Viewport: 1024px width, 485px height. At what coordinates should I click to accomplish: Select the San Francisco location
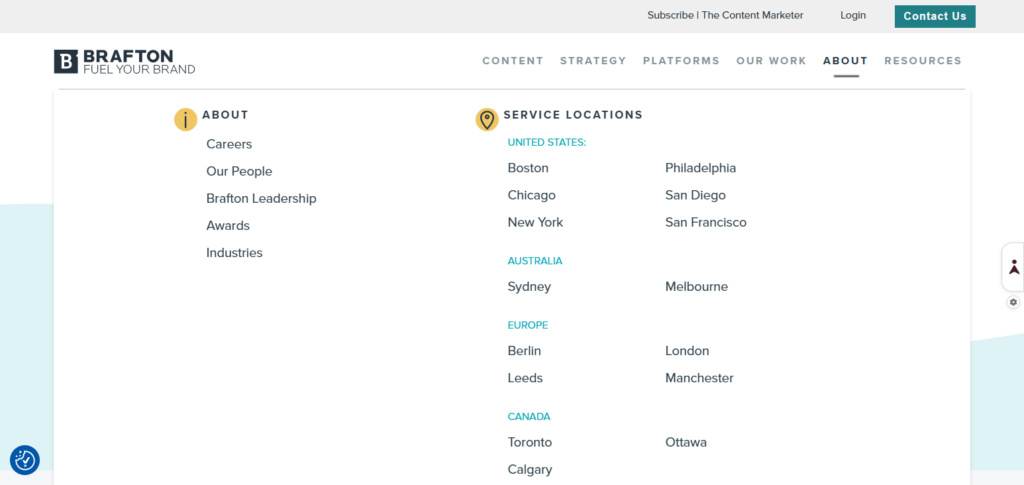(x=706, y=223)
